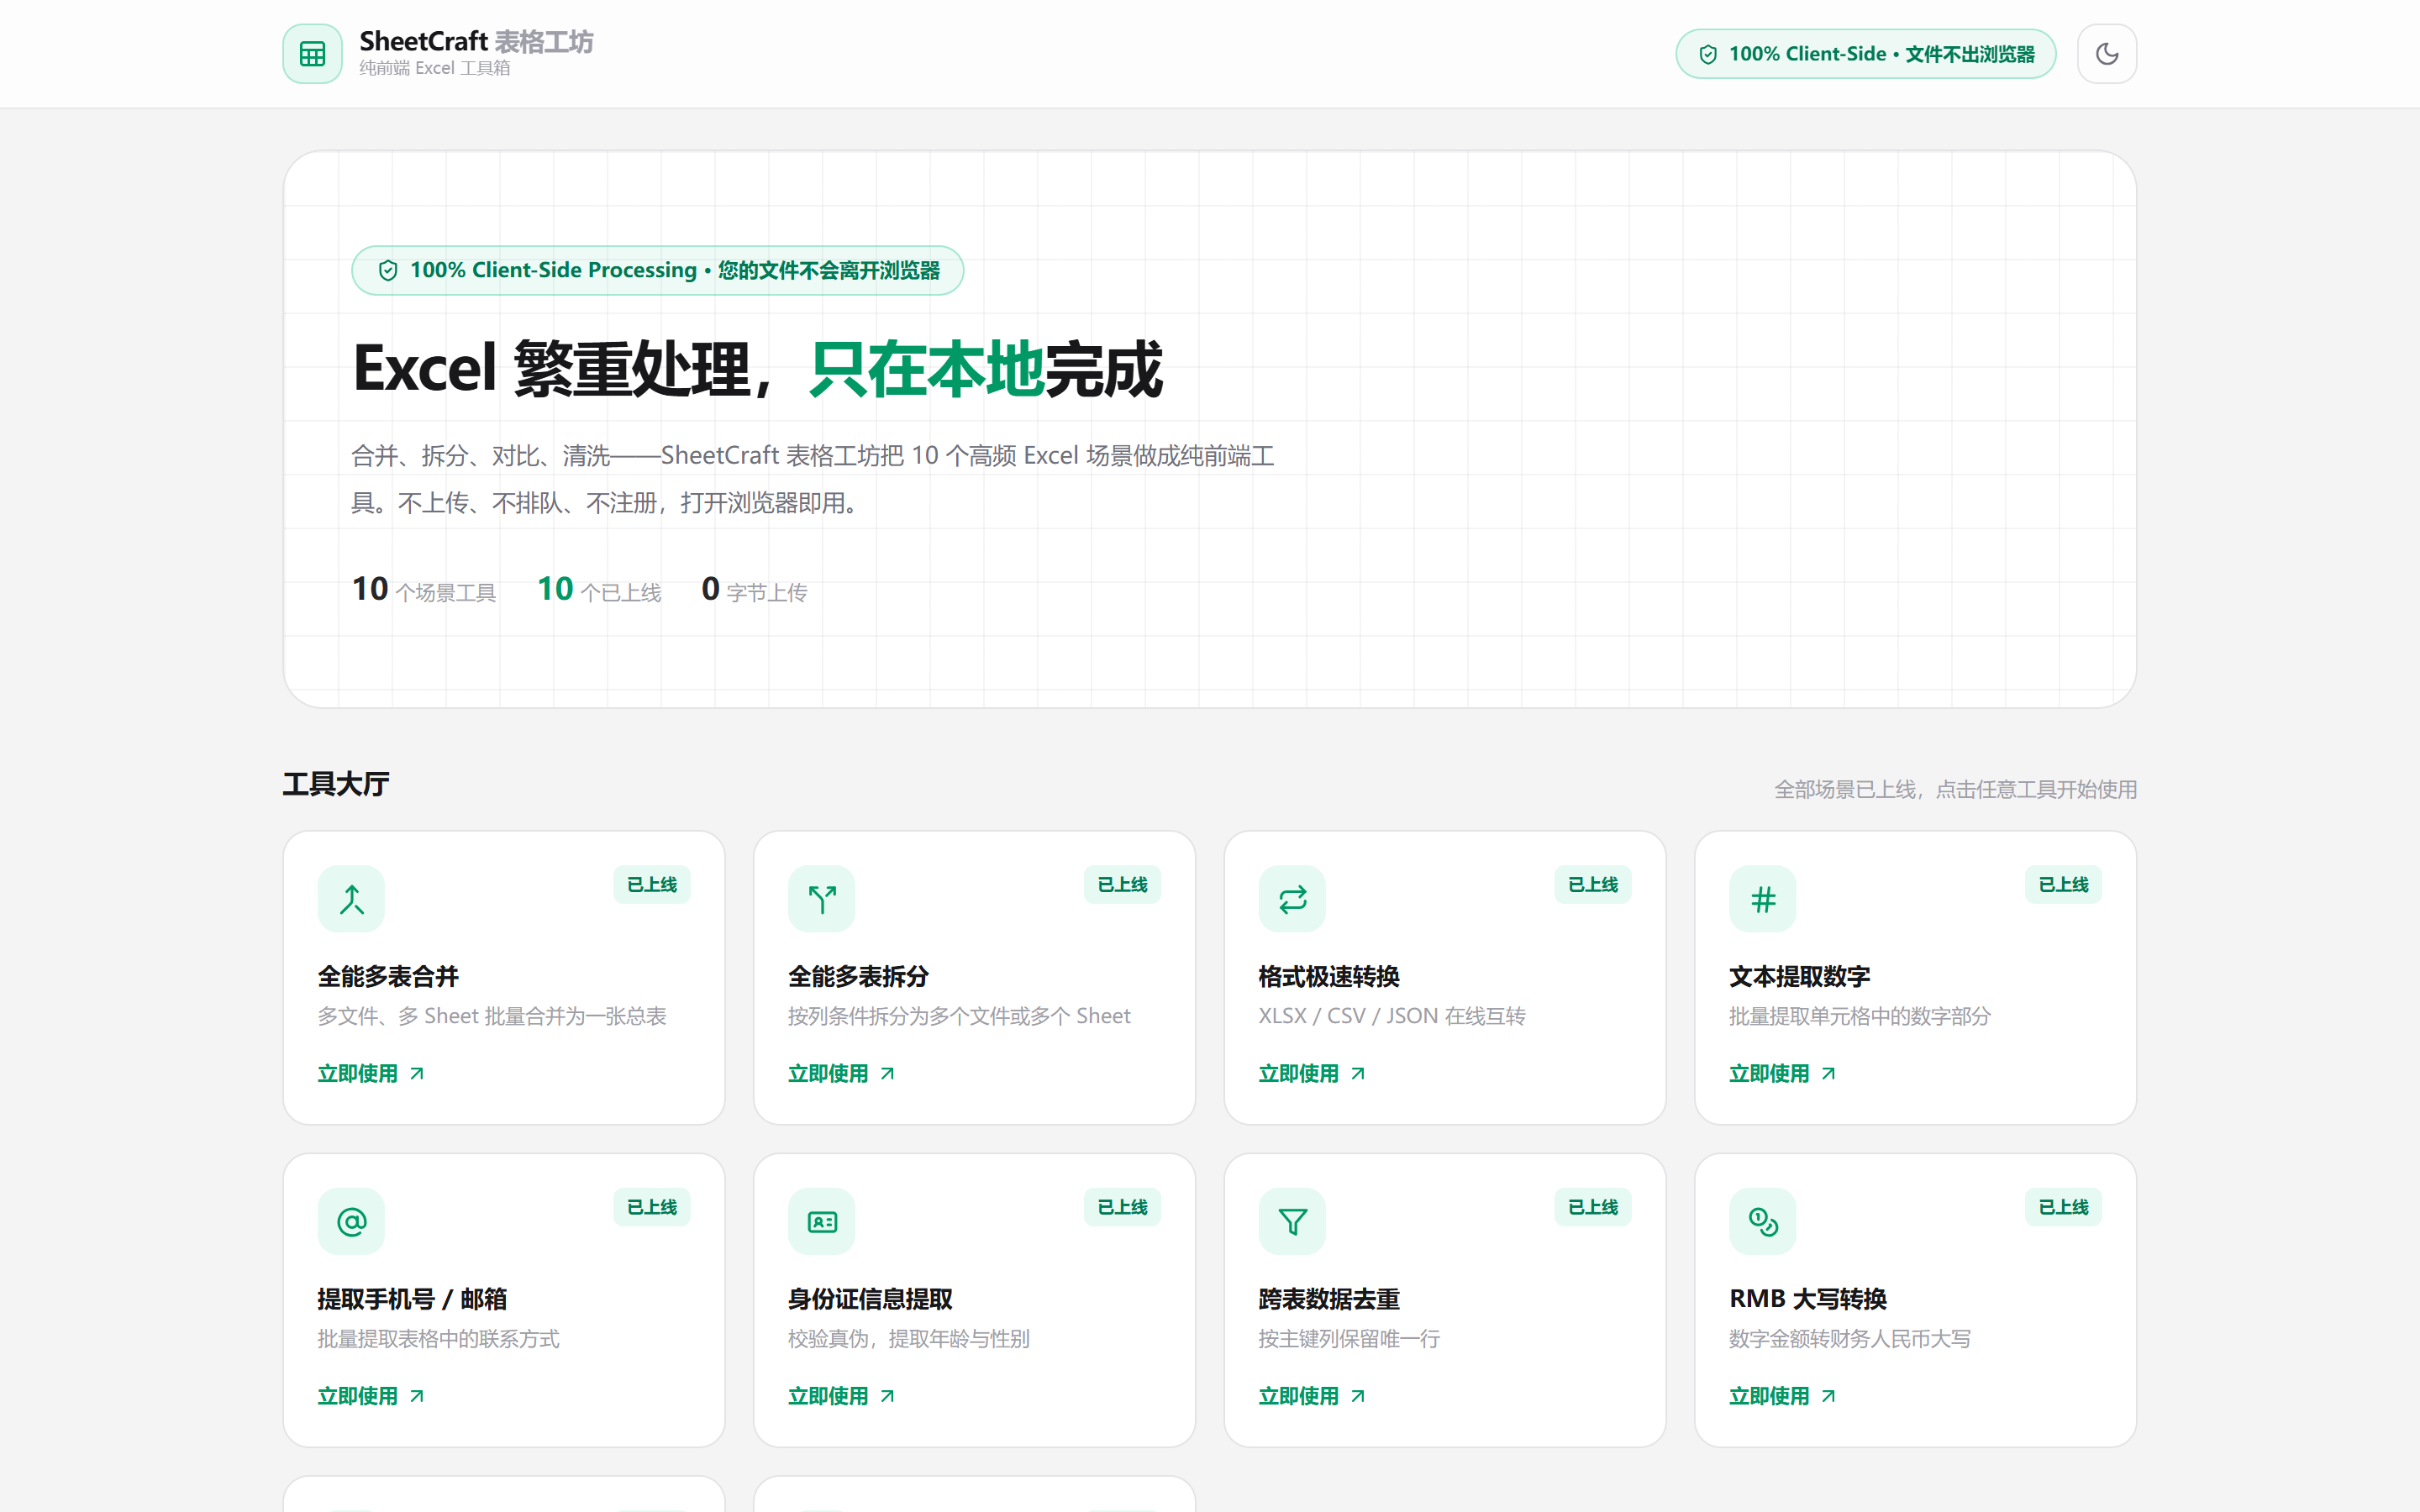This screenshot has height=1512, width=2420.
Task: Click the 已上线 badge on 全能多表合并
Action: [652, 884]
